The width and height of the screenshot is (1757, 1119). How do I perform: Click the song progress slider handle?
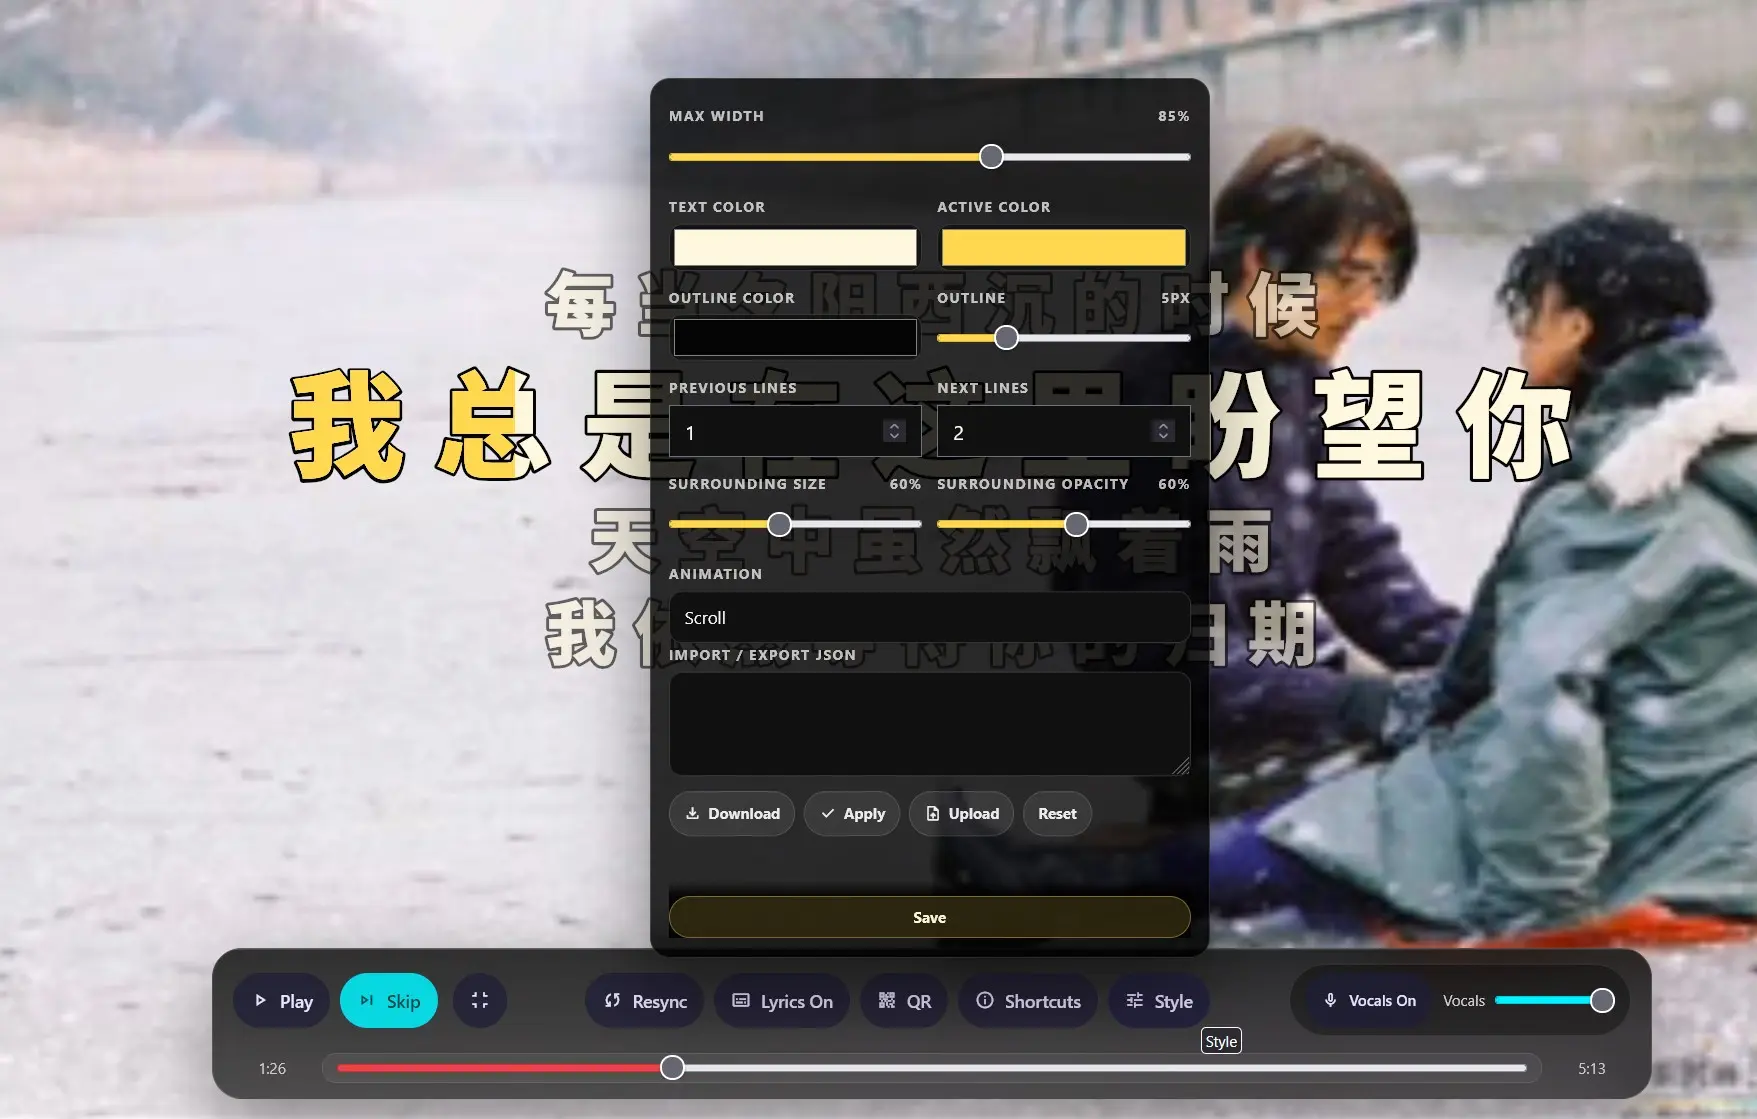pyautogui.click(x=673, y=1068)
